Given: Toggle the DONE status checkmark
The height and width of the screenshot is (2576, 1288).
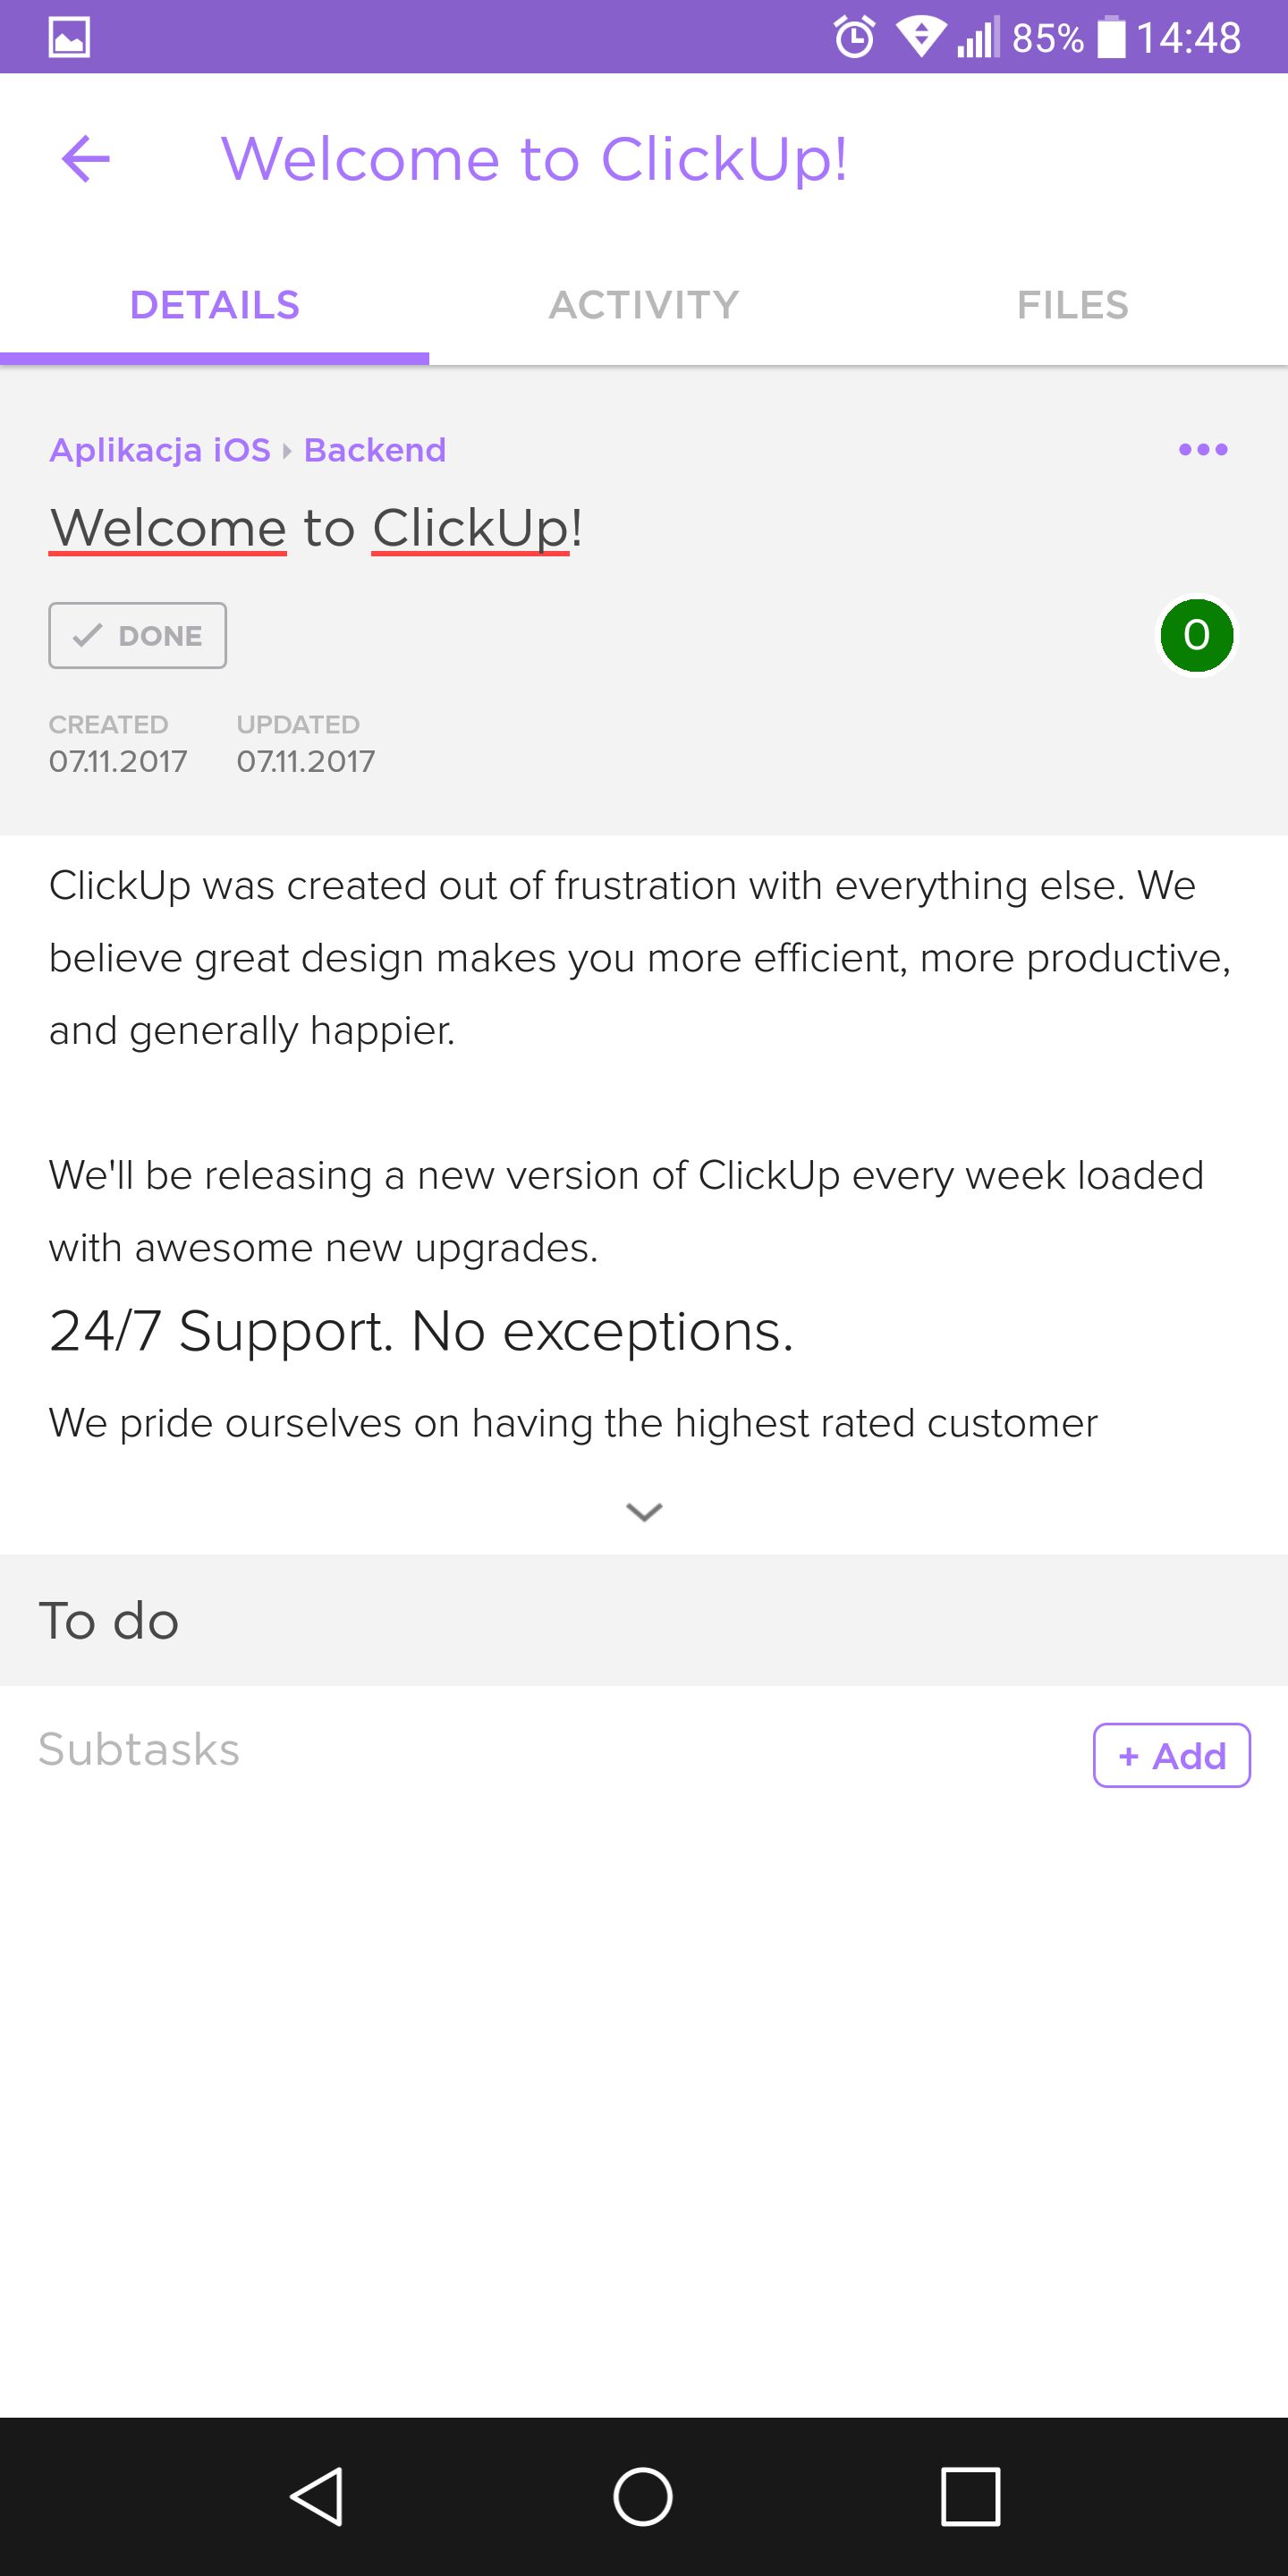Looking at the screenshot, I should [138, 635].
